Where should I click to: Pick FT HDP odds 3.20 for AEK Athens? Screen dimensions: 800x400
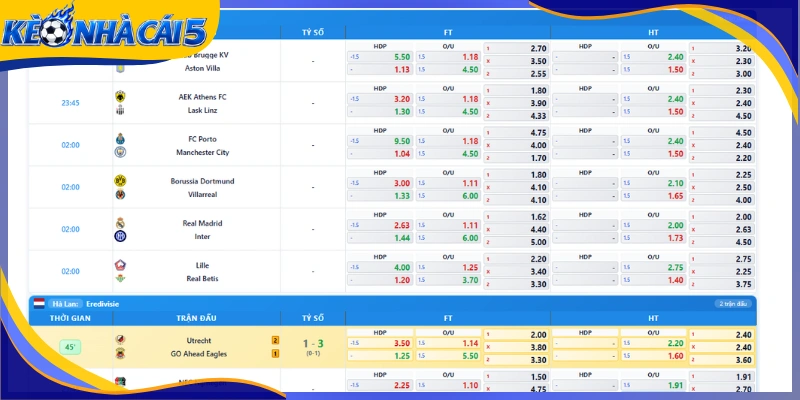pyautogui.click(x=381, y=99)
